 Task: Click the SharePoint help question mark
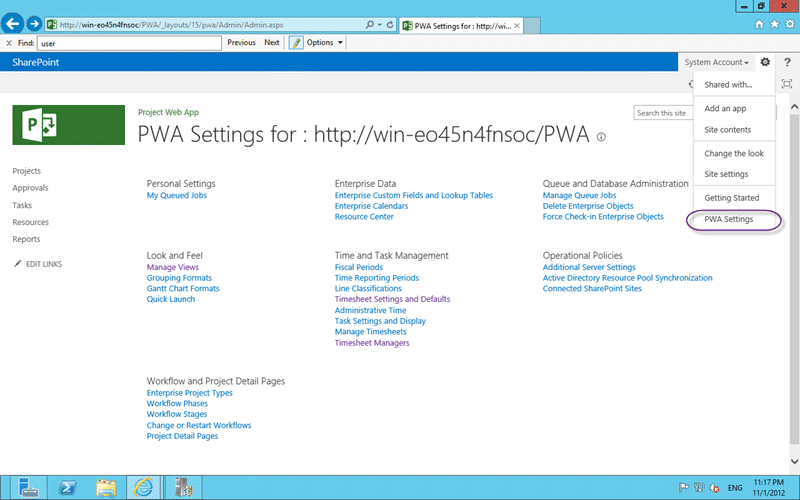pyautogui.click(x=787, y=62)
